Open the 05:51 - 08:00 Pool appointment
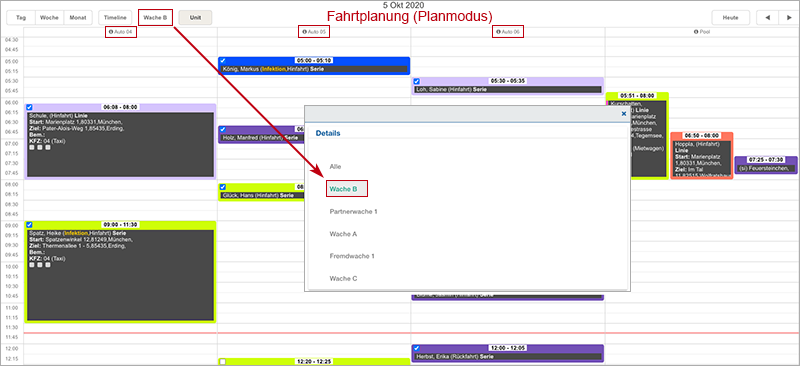 pyautogui.click(x=637, y=136)
